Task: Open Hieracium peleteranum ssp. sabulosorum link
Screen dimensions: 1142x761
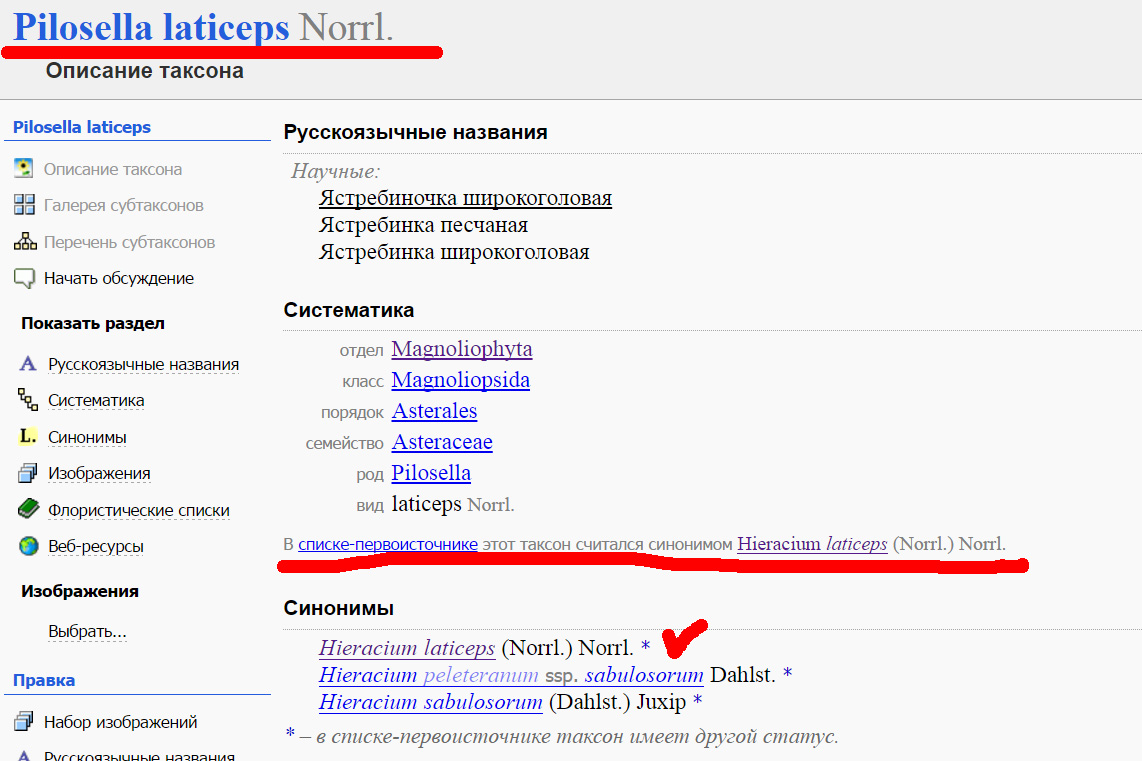Action: (x=511, y=675)
